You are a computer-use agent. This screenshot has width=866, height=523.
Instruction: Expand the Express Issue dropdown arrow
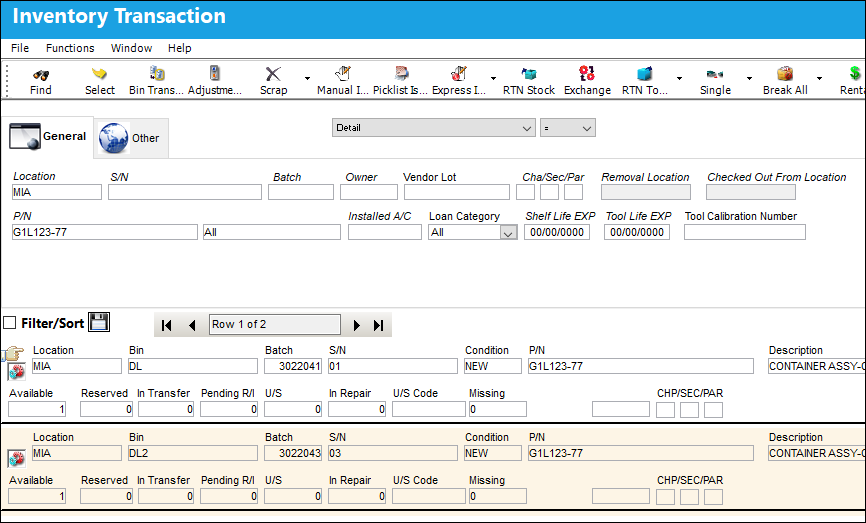[x=493, y=78]
